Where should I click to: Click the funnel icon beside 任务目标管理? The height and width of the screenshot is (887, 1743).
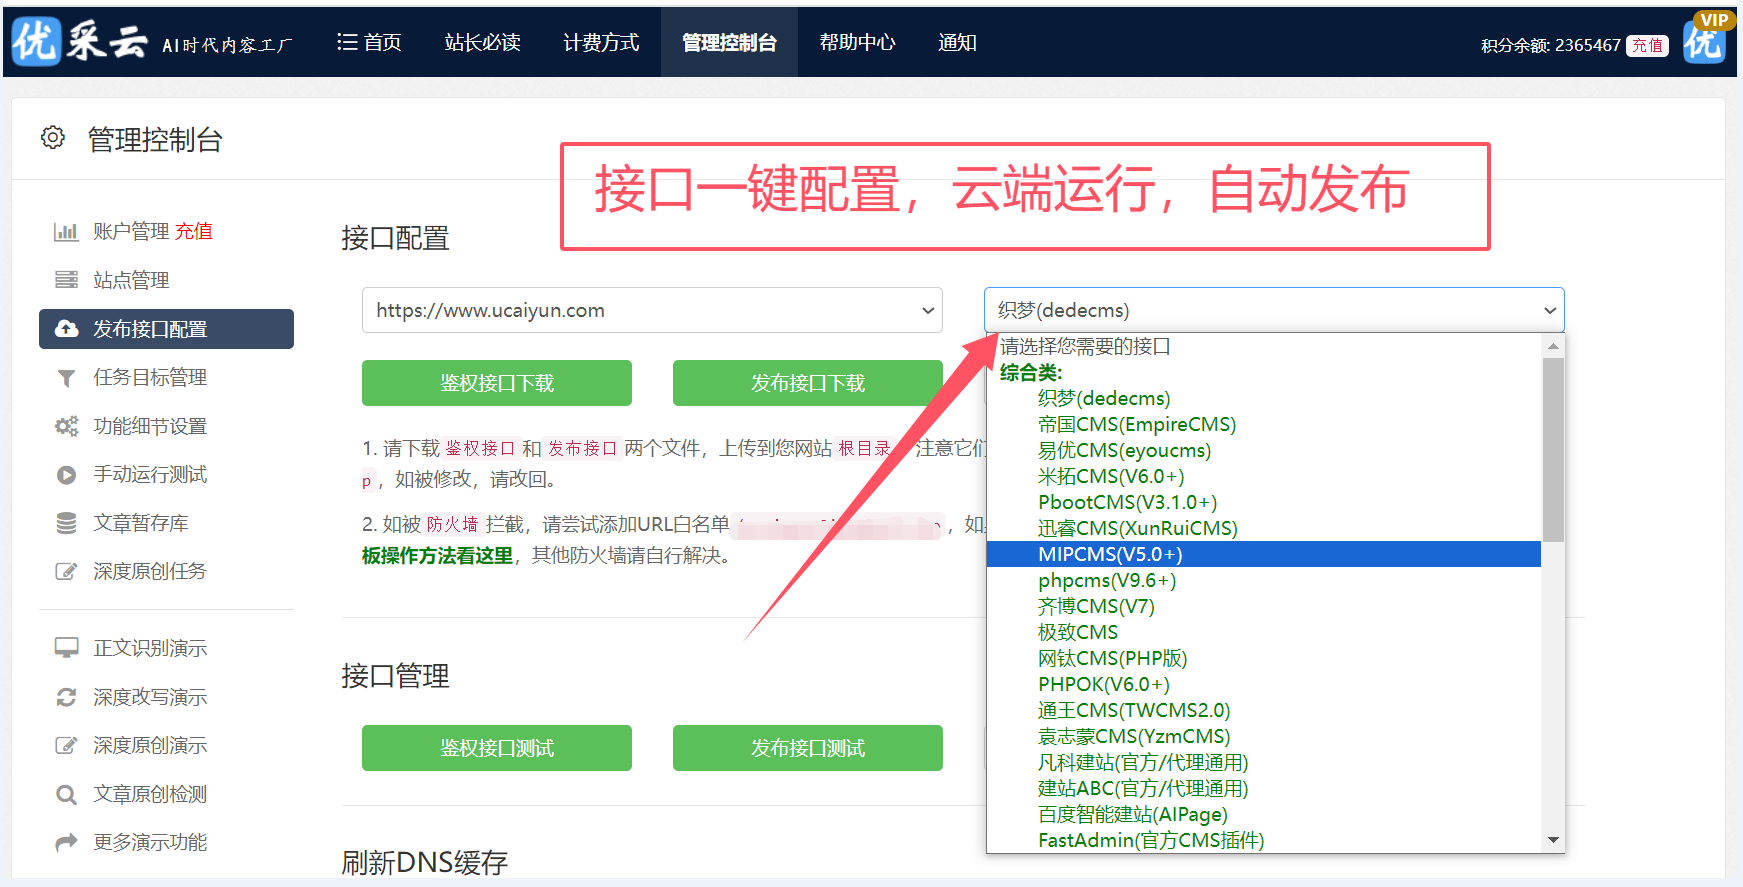(66, 378)
